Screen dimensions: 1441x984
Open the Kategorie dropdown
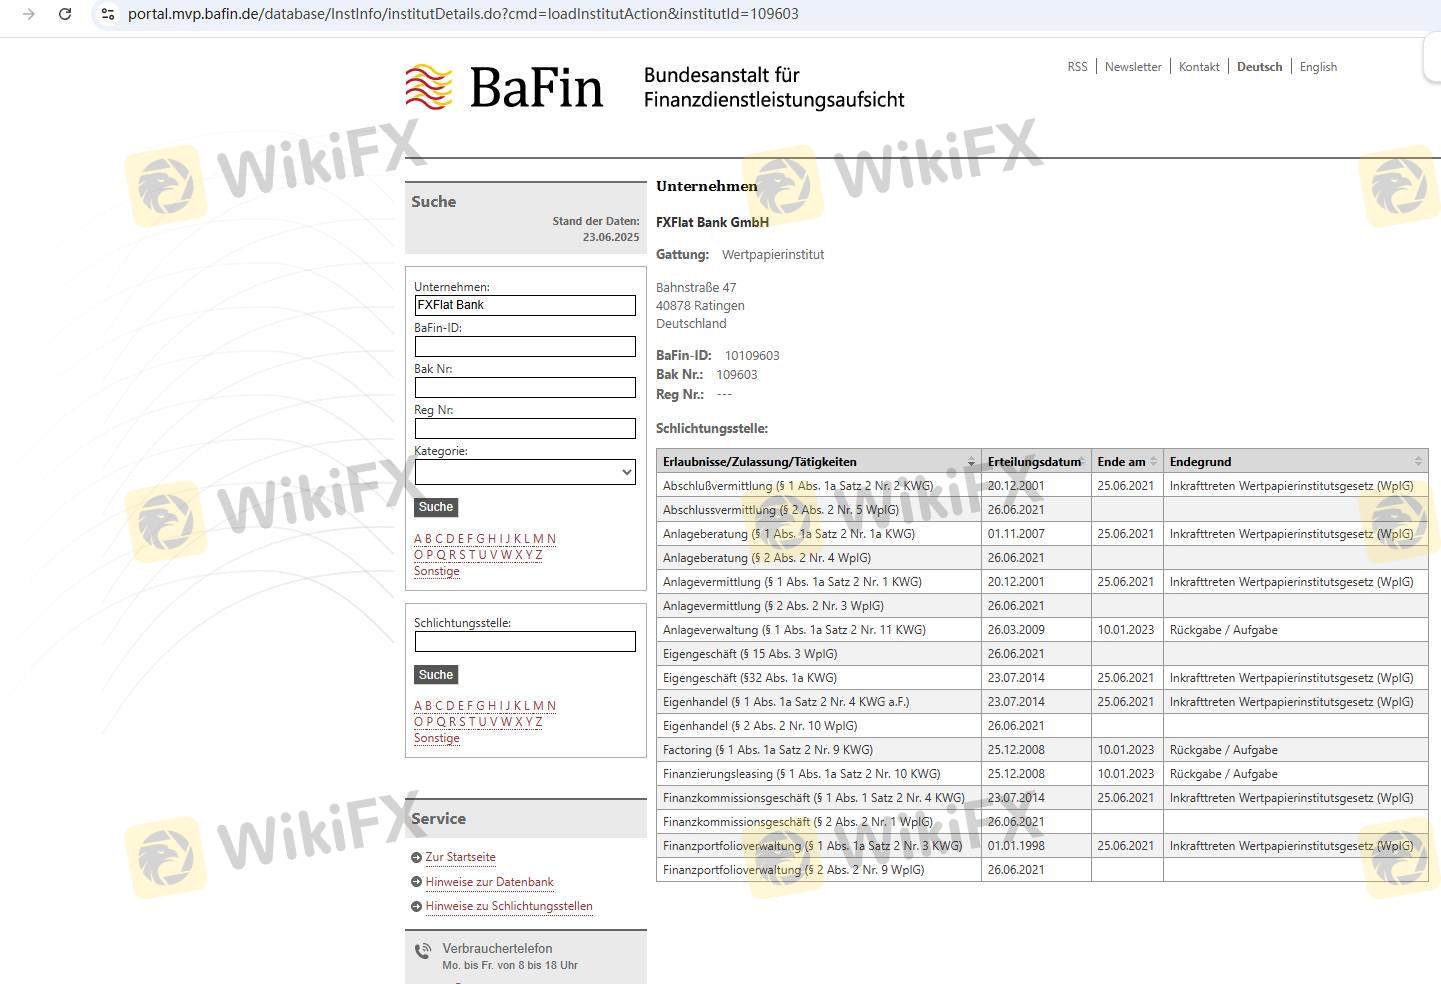tap(525, 472)
